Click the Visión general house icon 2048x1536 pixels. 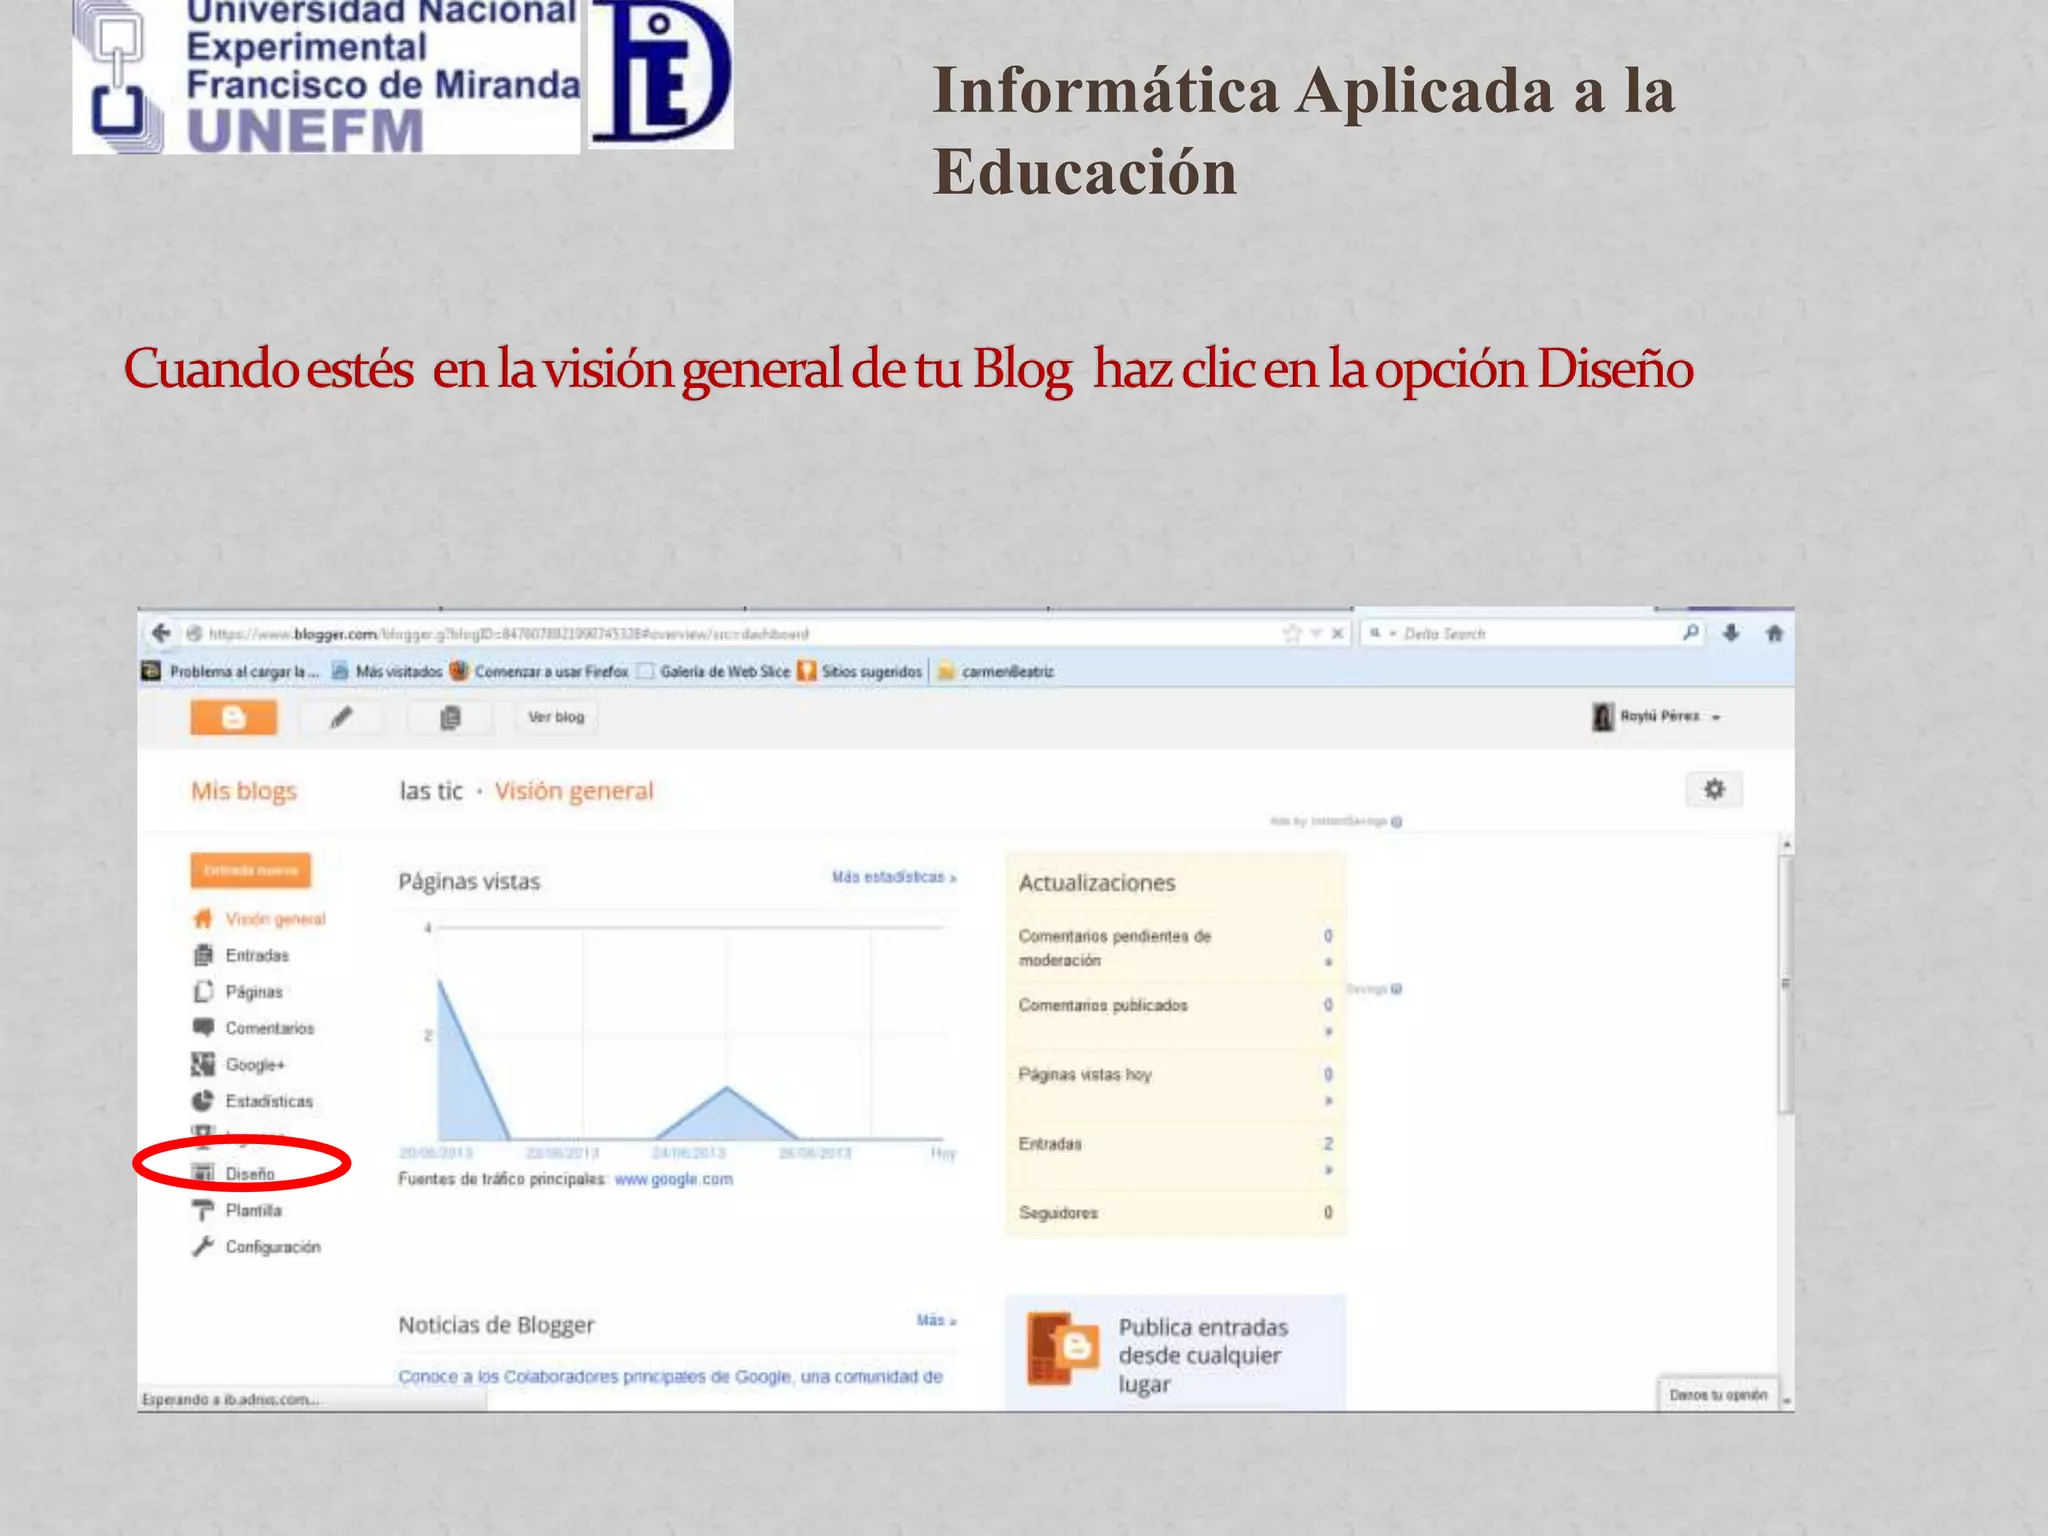203,918
